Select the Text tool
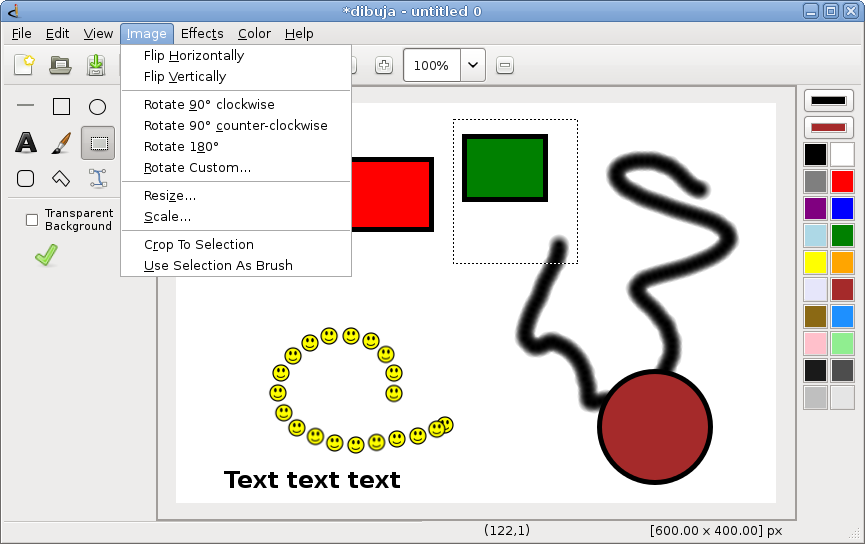865x544 pixels. (25, 143)
